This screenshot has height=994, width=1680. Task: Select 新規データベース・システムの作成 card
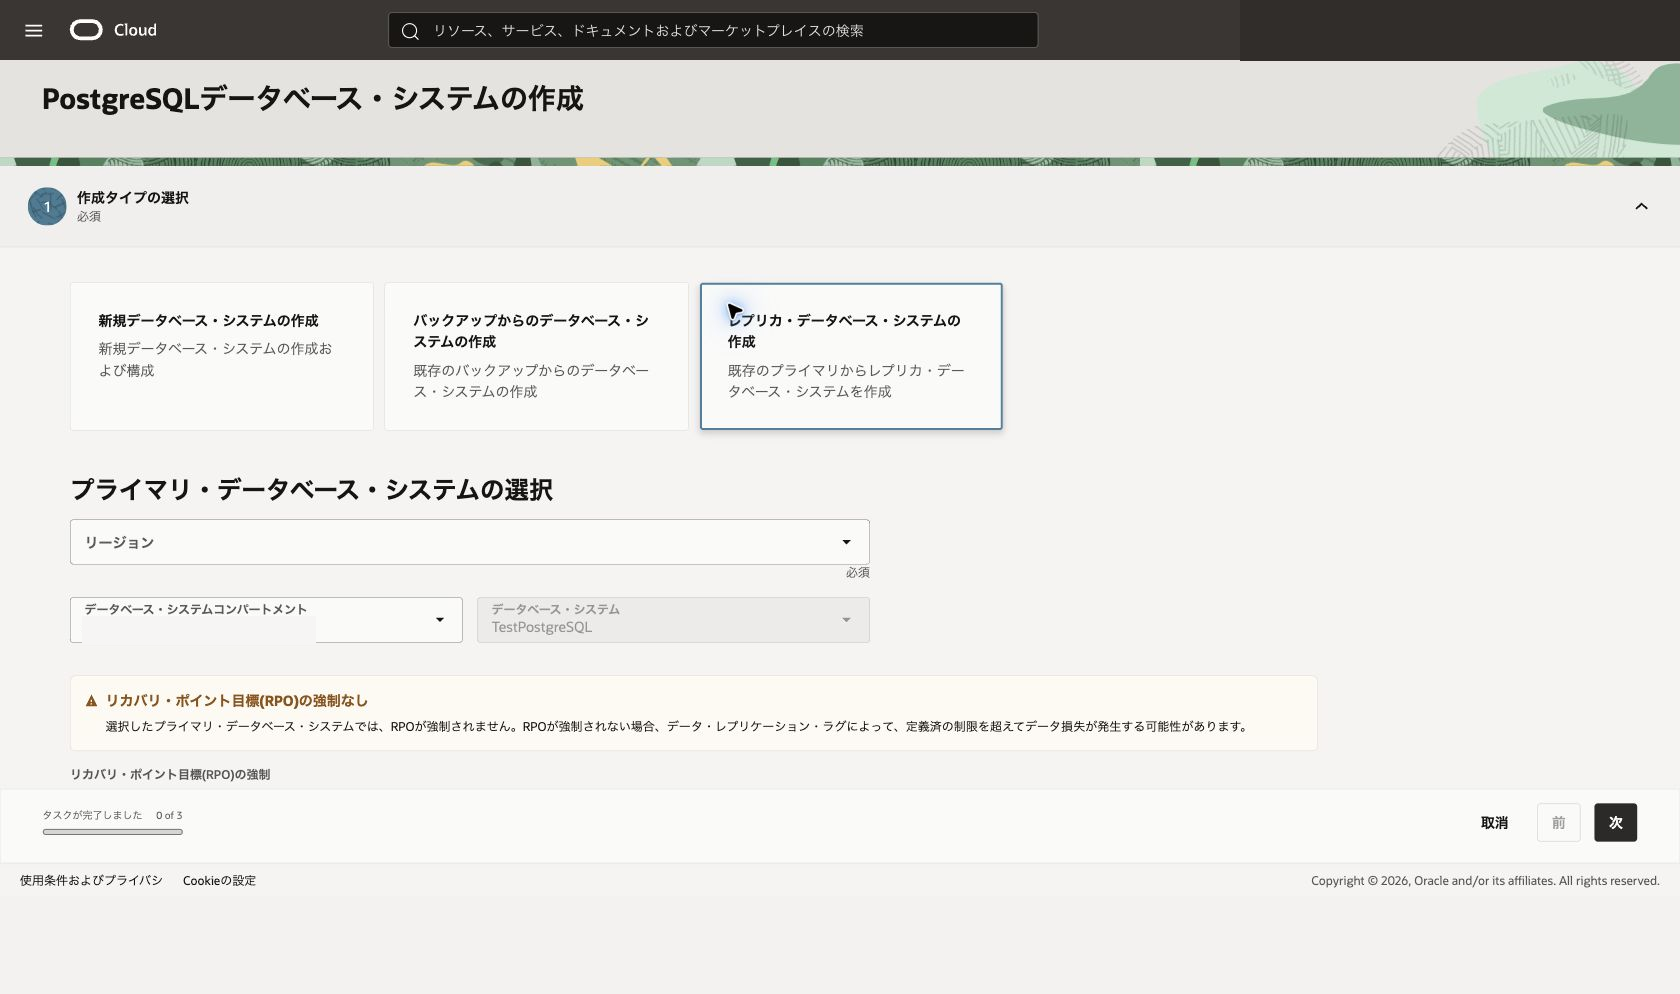pyautogui.click(x=222, y=357)
